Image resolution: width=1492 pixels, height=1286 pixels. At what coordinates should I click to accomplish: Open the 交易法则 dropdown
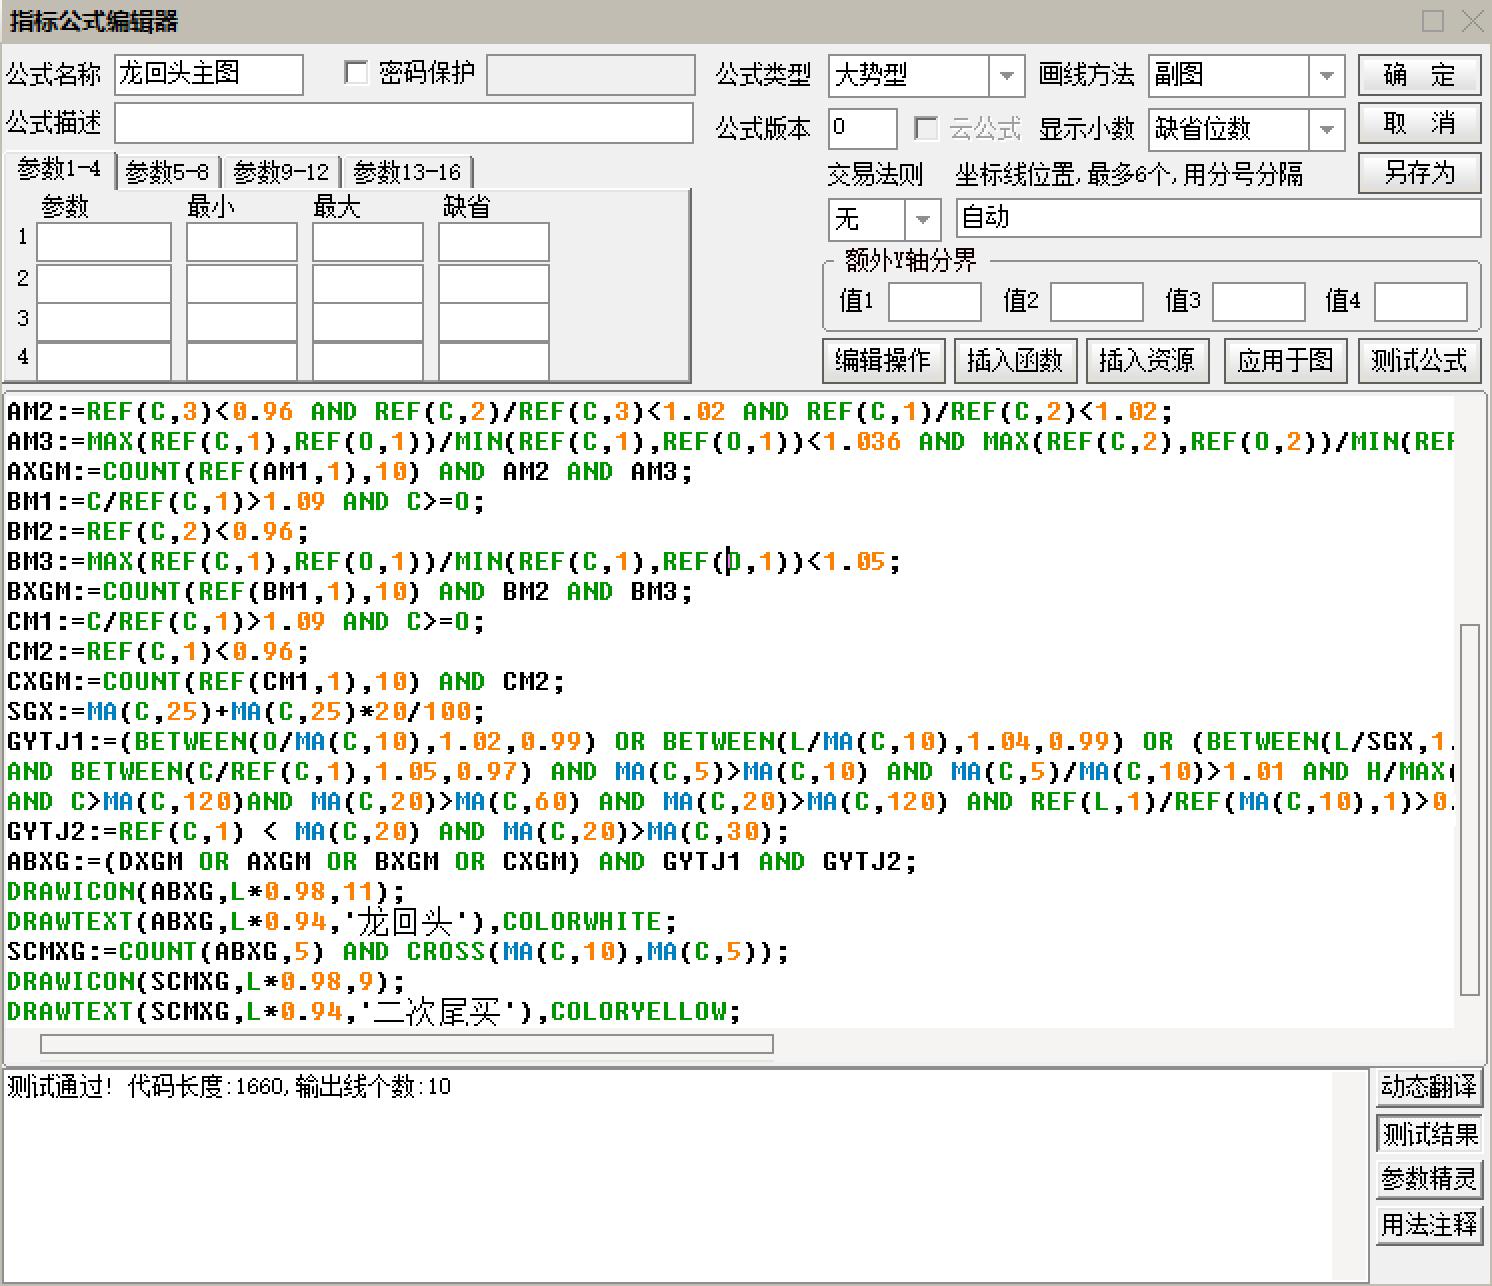(922, 218)
